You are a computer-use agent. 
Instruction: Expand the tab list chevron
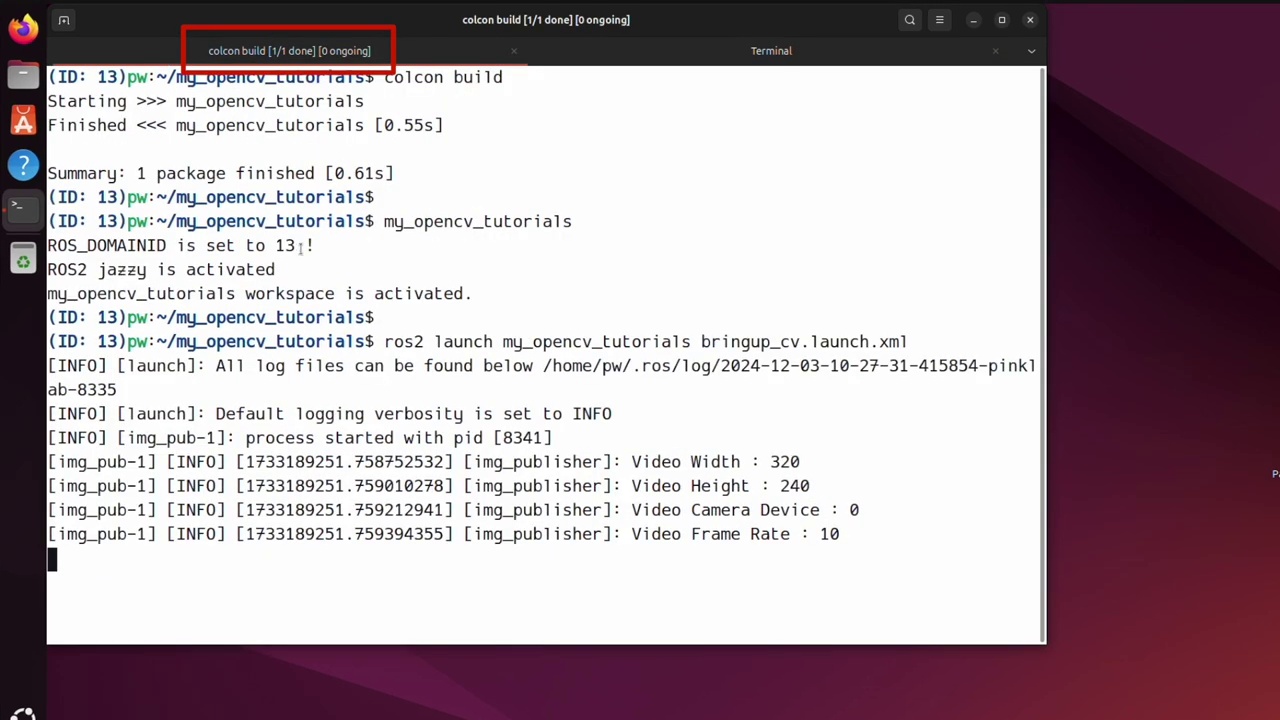tap(1031, 51)
